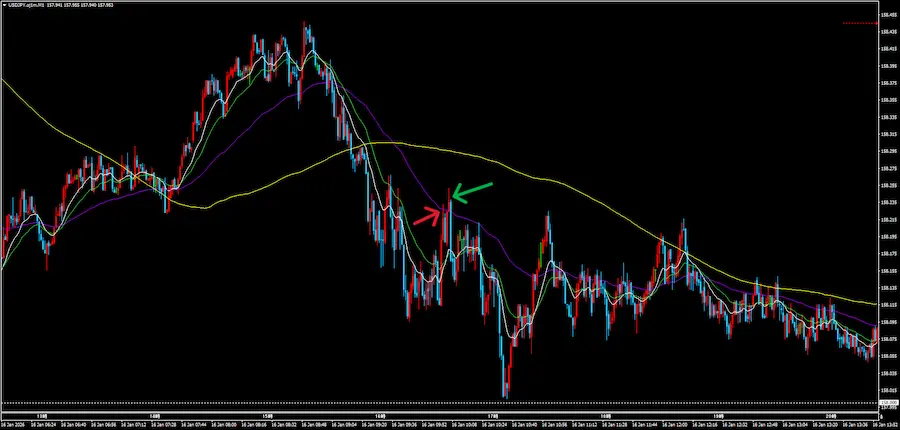Click the red dotted line at top right

858,22
